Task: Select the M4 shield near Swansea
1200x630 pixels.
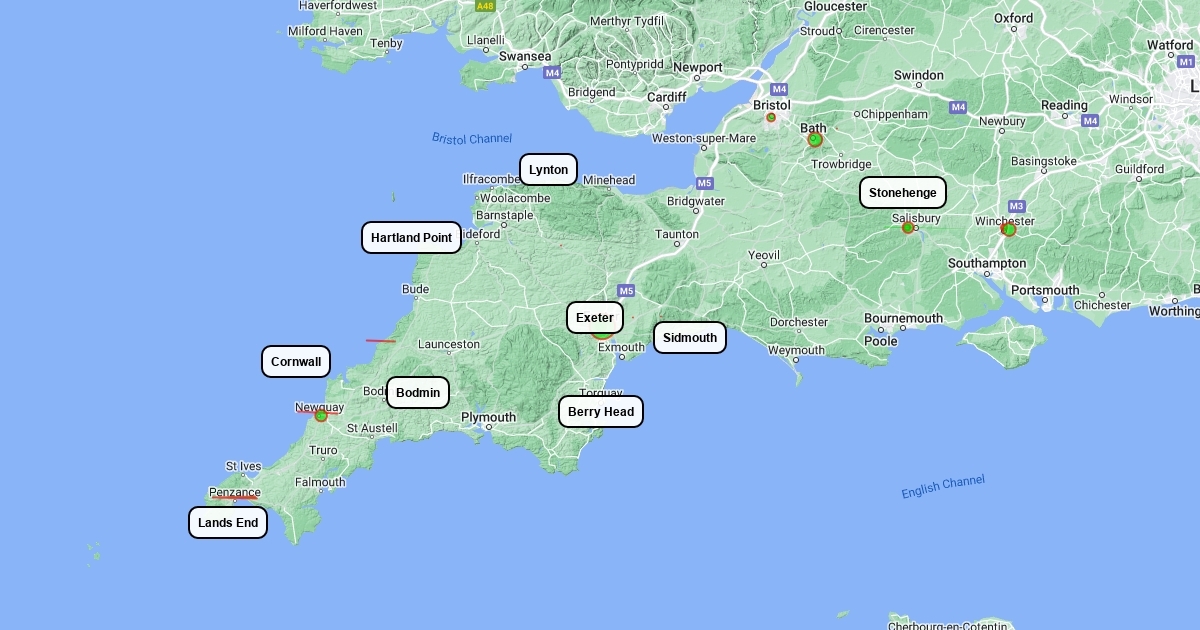Action: 552,73
